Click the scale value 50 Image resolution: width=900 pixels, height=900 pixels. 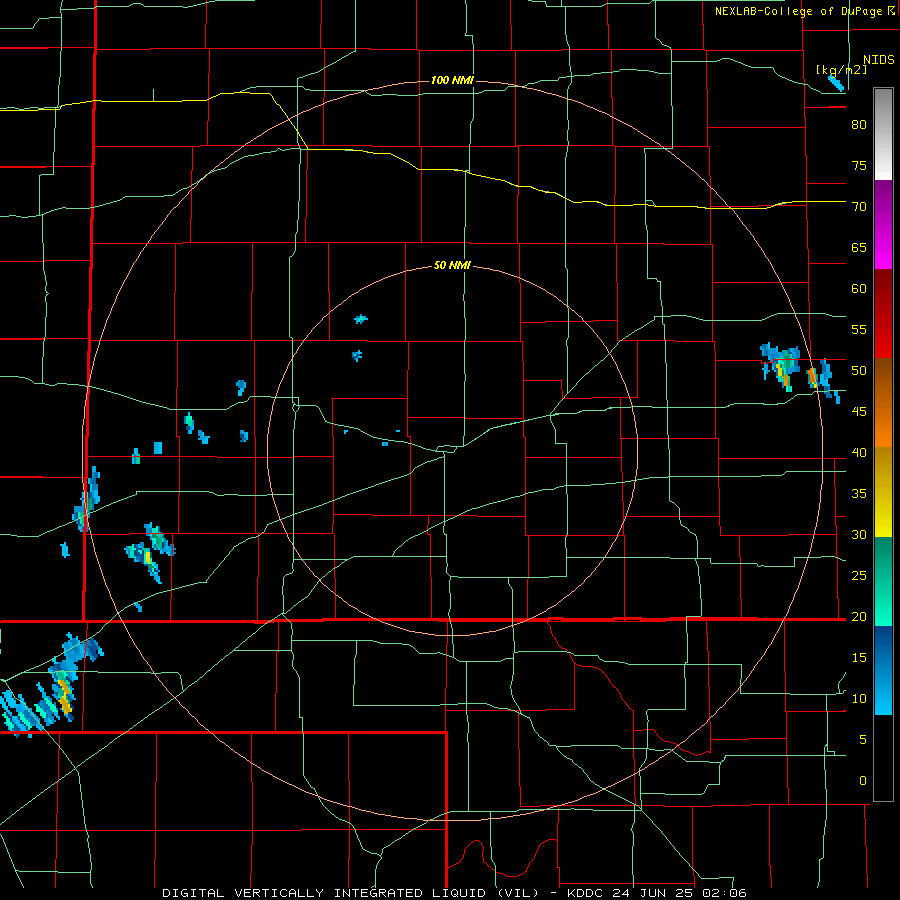click(x=859, y=370)
